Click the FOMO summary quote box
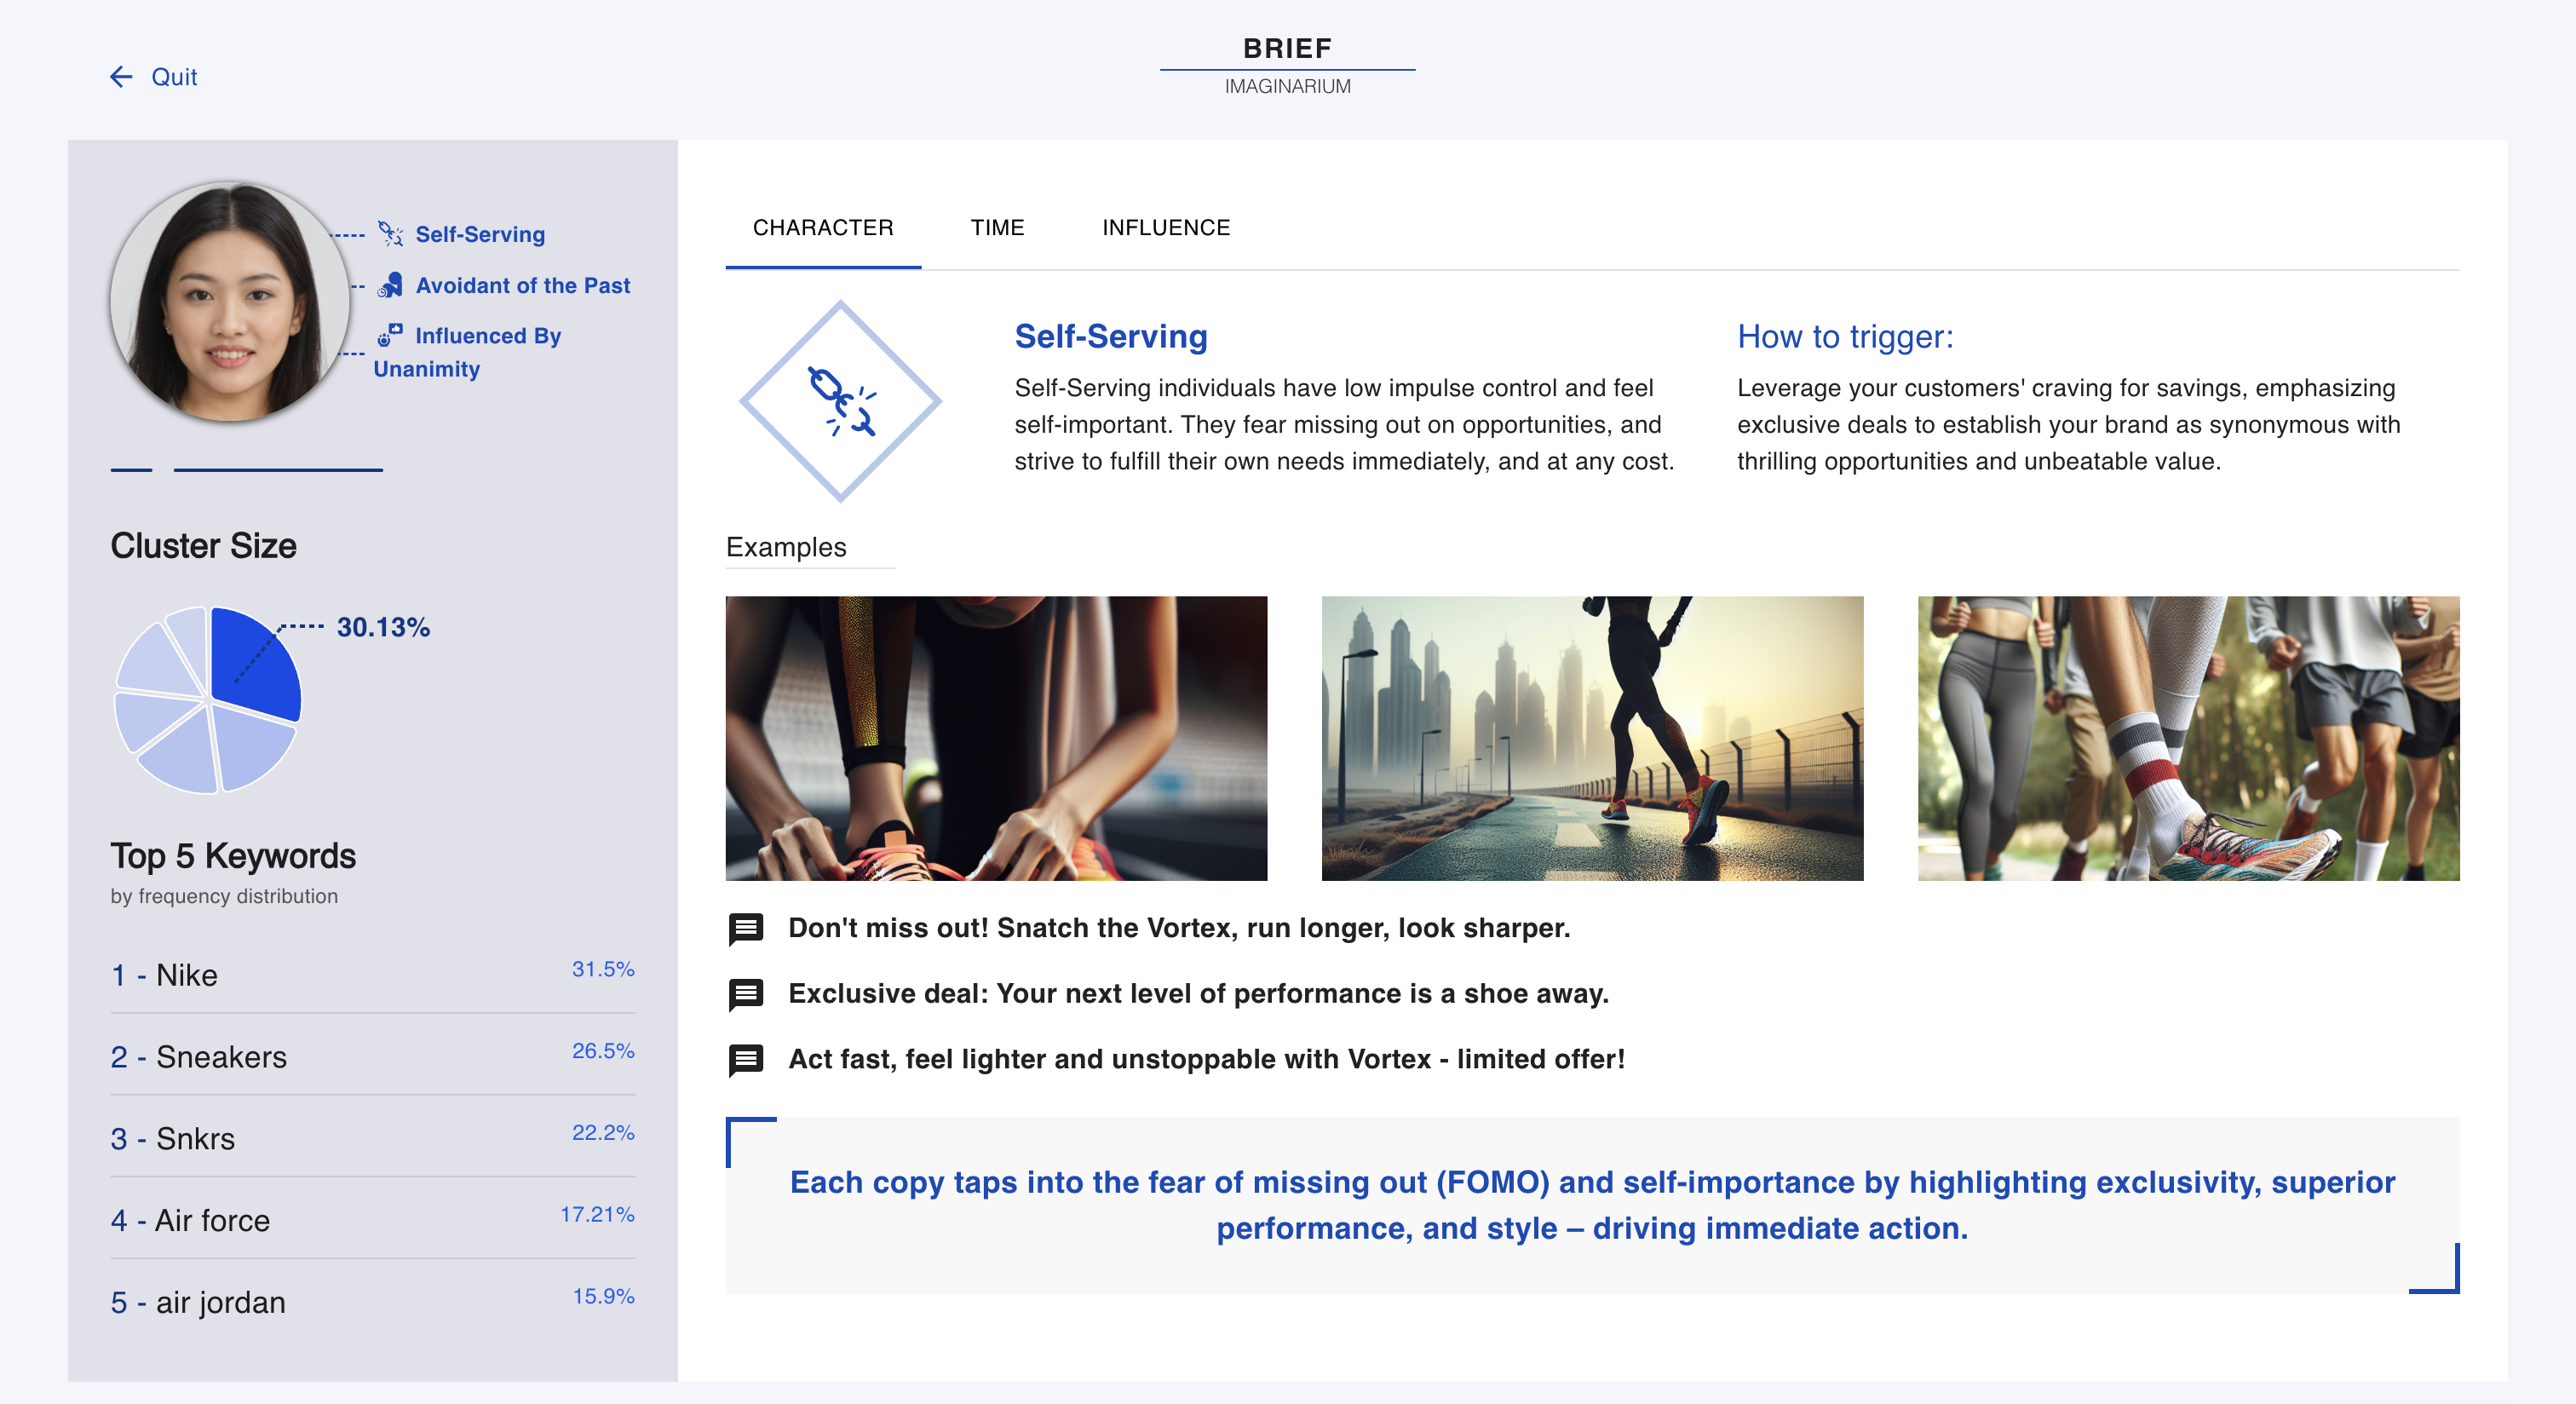 [1592, 1205]
